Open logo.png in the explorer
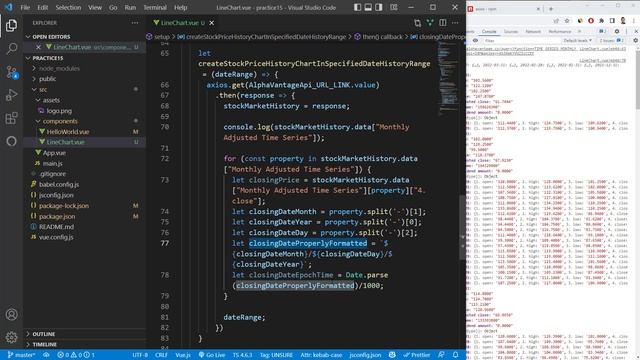This screenshot has width=640, height=360. (85, 111)
